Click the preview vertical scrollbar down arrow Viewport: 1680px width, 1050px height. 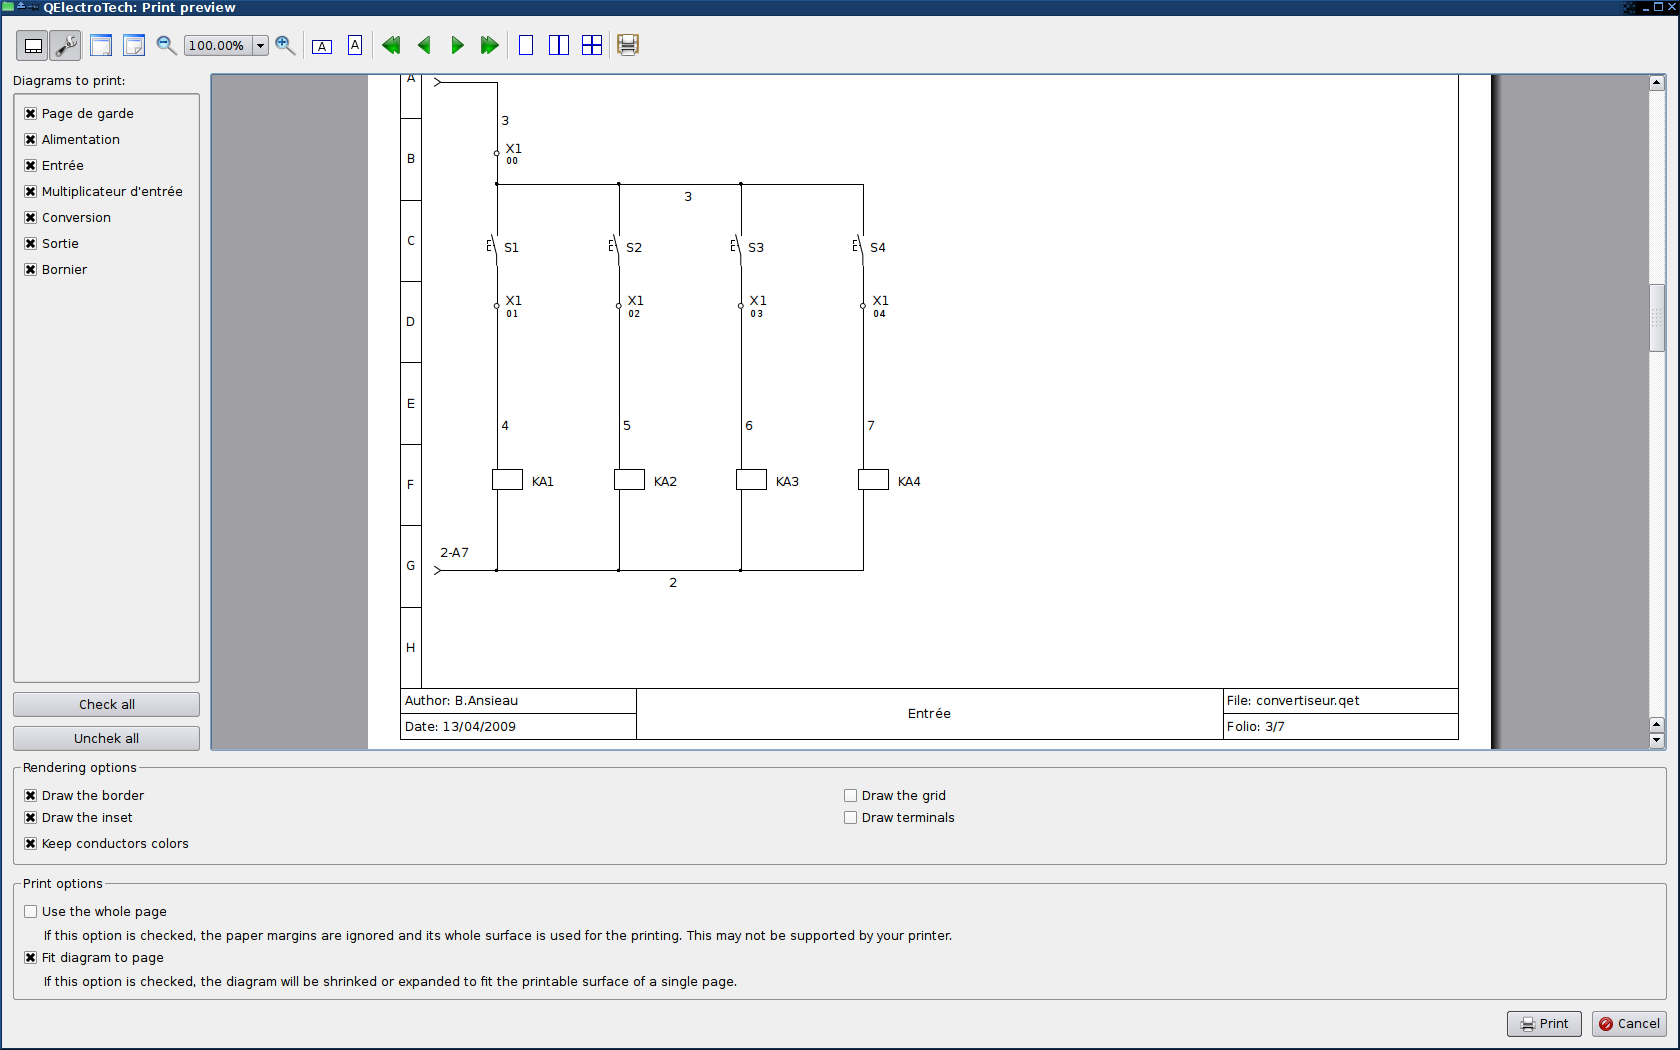pyautogui.click(x=1657, y=740)
